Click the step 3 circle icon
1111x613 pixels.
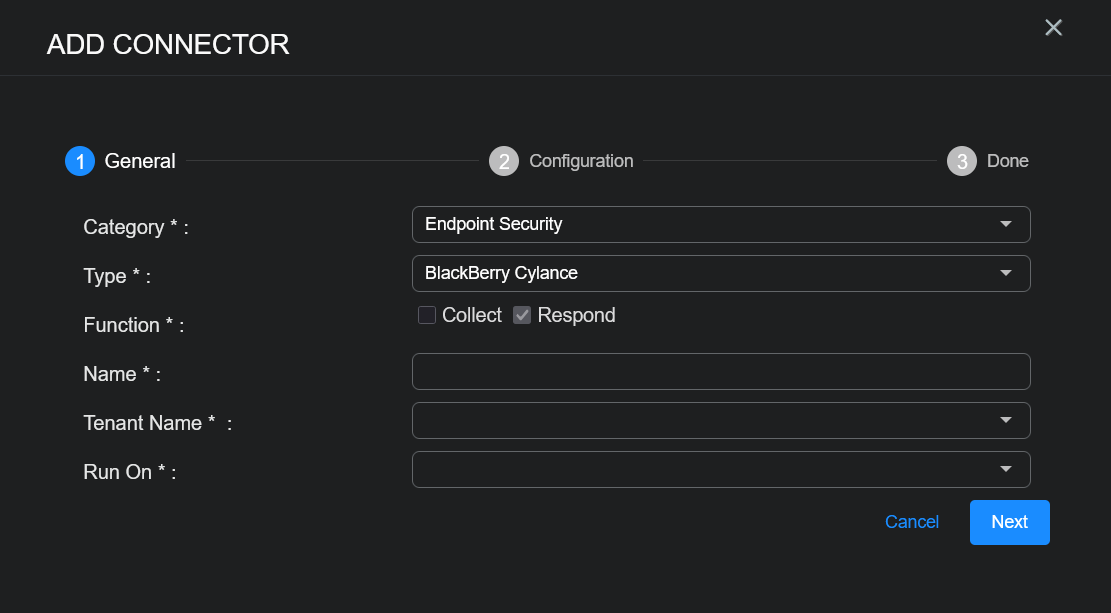tap(962, 161)
